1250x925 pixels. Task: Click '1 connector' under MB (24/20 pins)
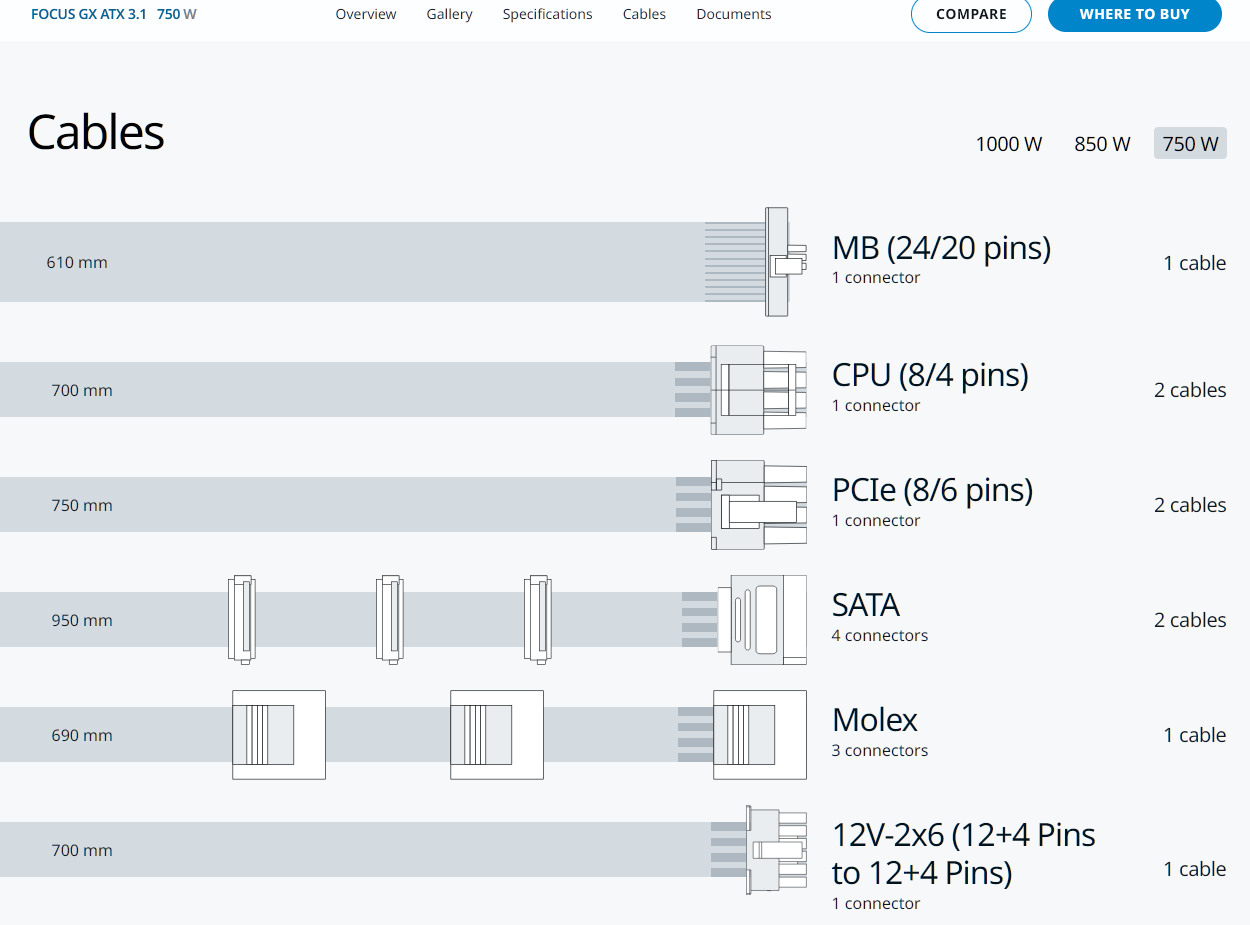876,277
